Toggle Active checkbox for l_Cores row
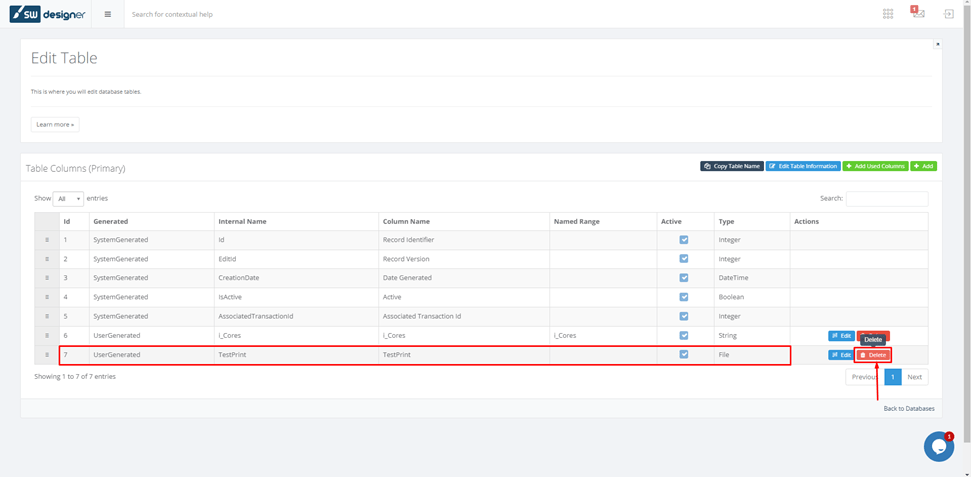 coord(684,336)
